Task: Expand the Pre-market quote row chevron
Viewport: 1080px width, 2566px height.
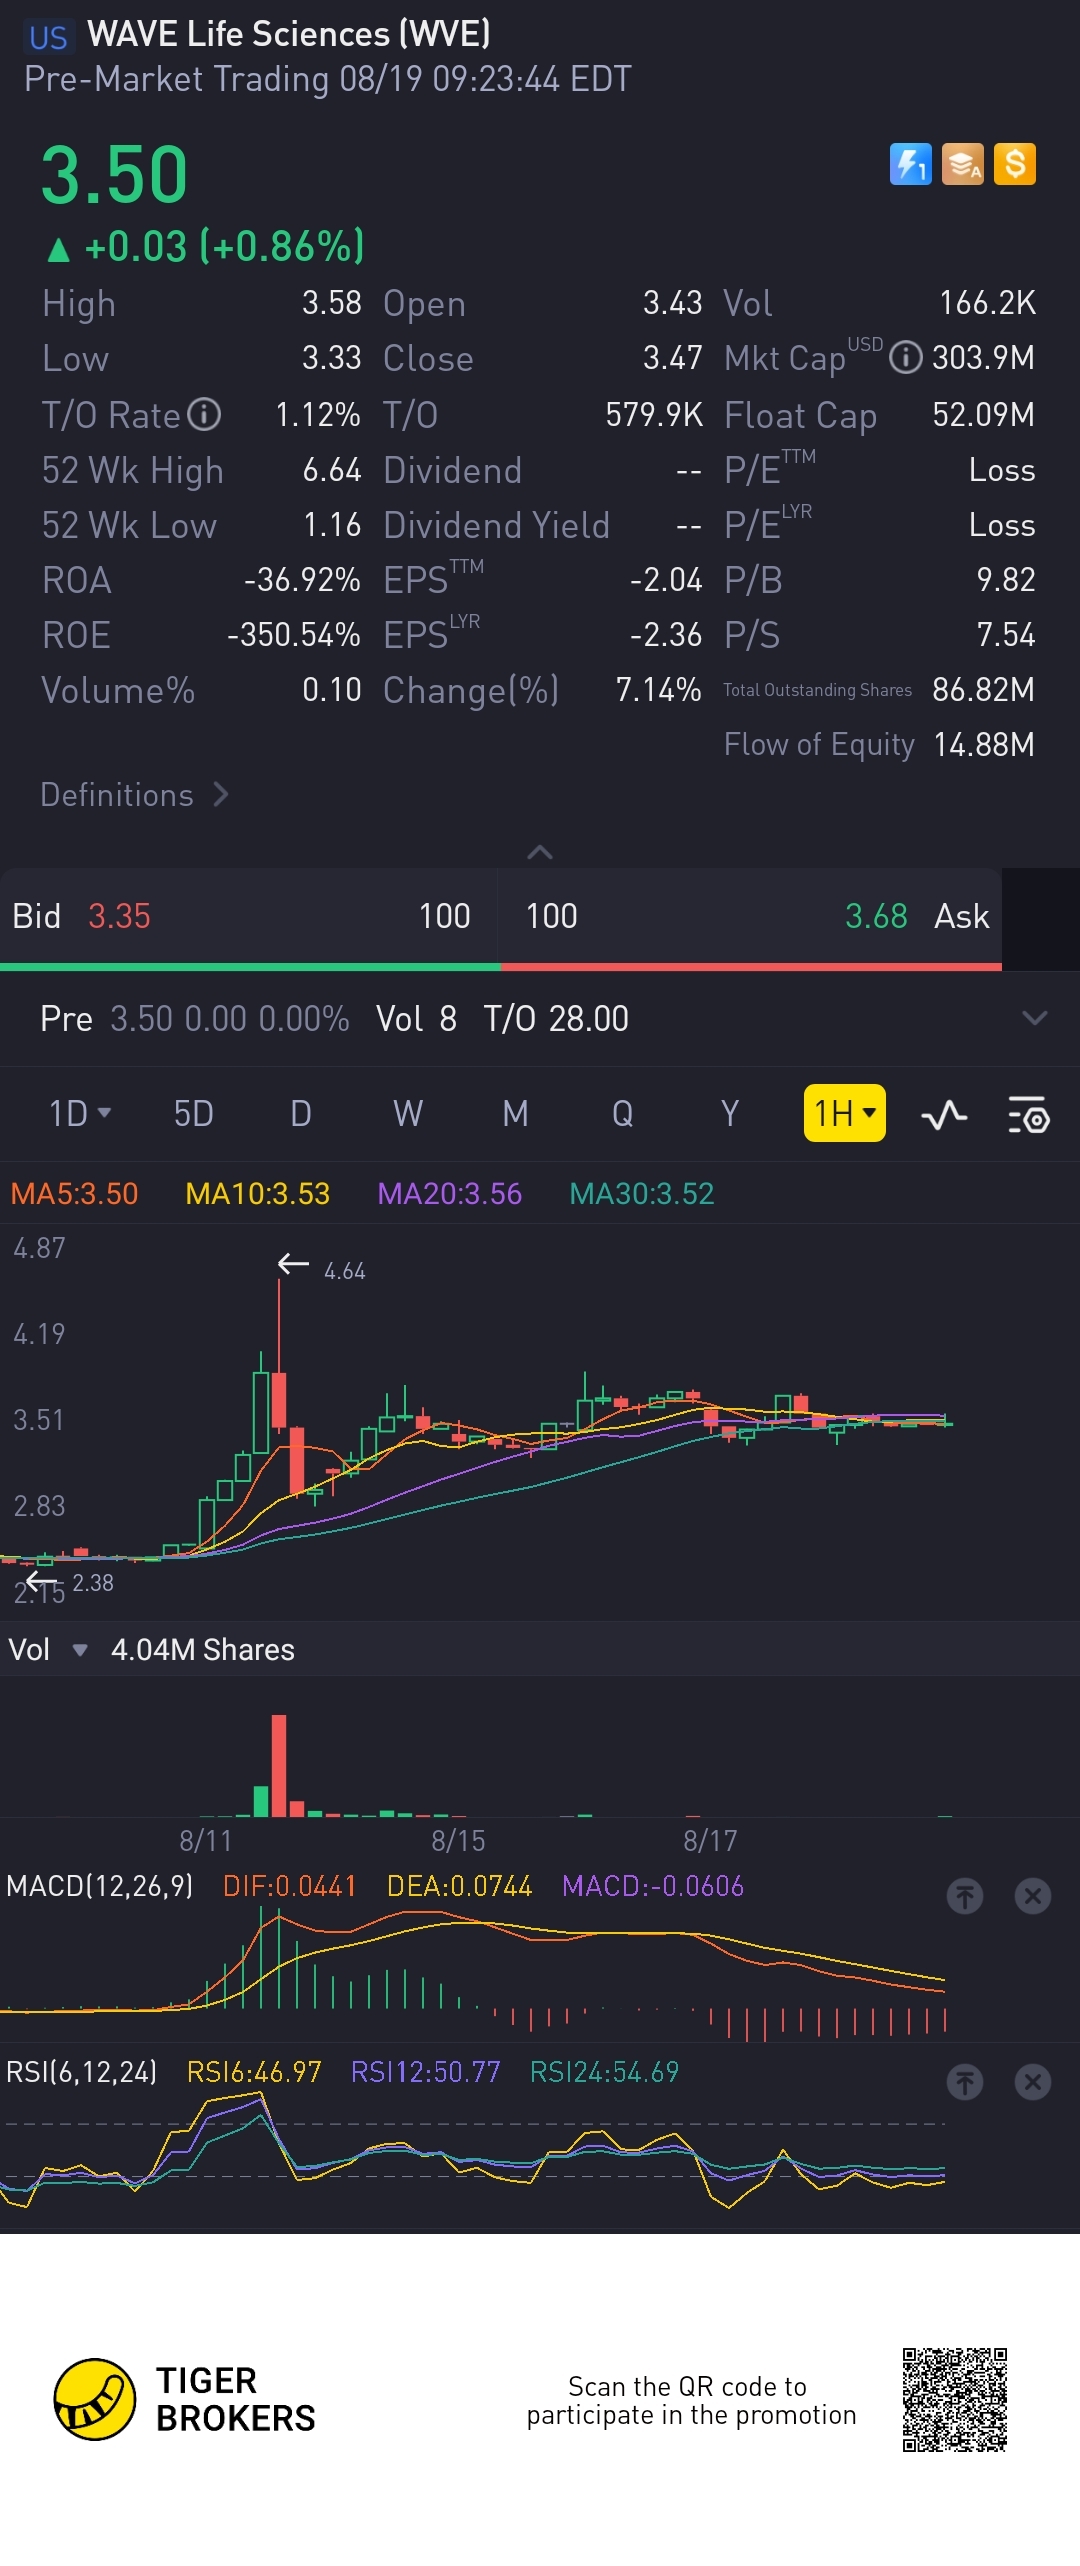Action: [1034, 1018]
